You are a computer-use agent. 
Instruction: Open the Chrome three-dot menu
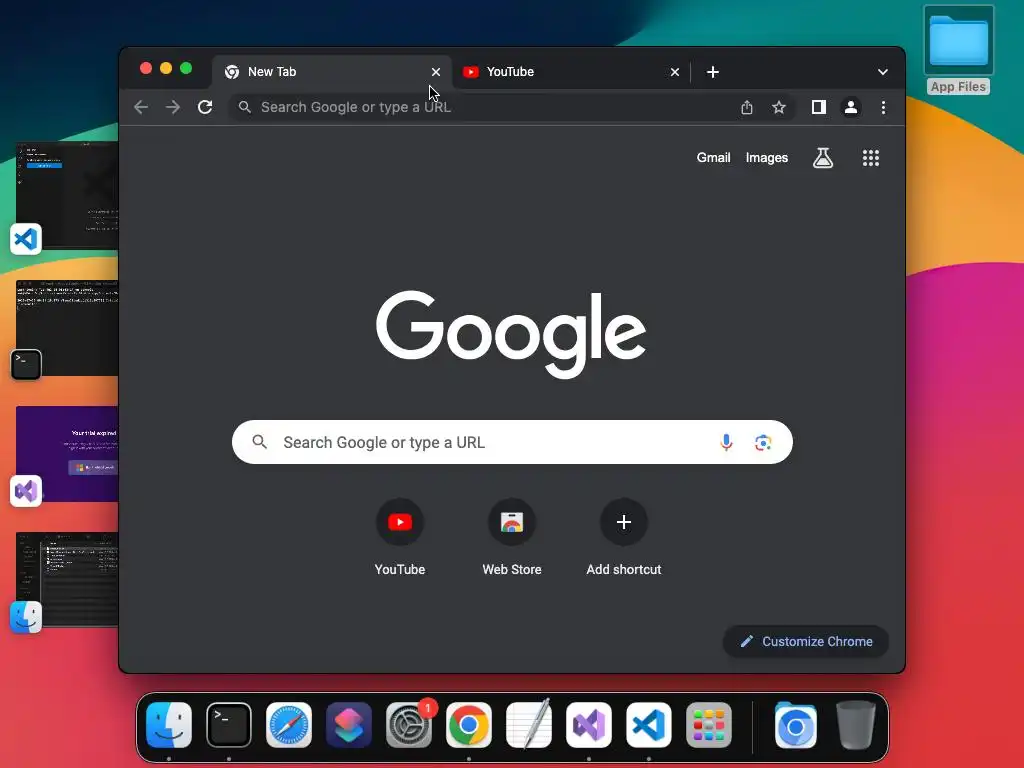click(883, 107)
